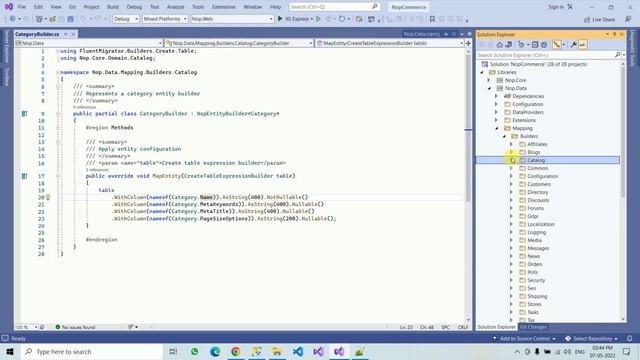Collapse the namespace block at line 4
This screenshot has width=640, height=360.
[58, 72]
